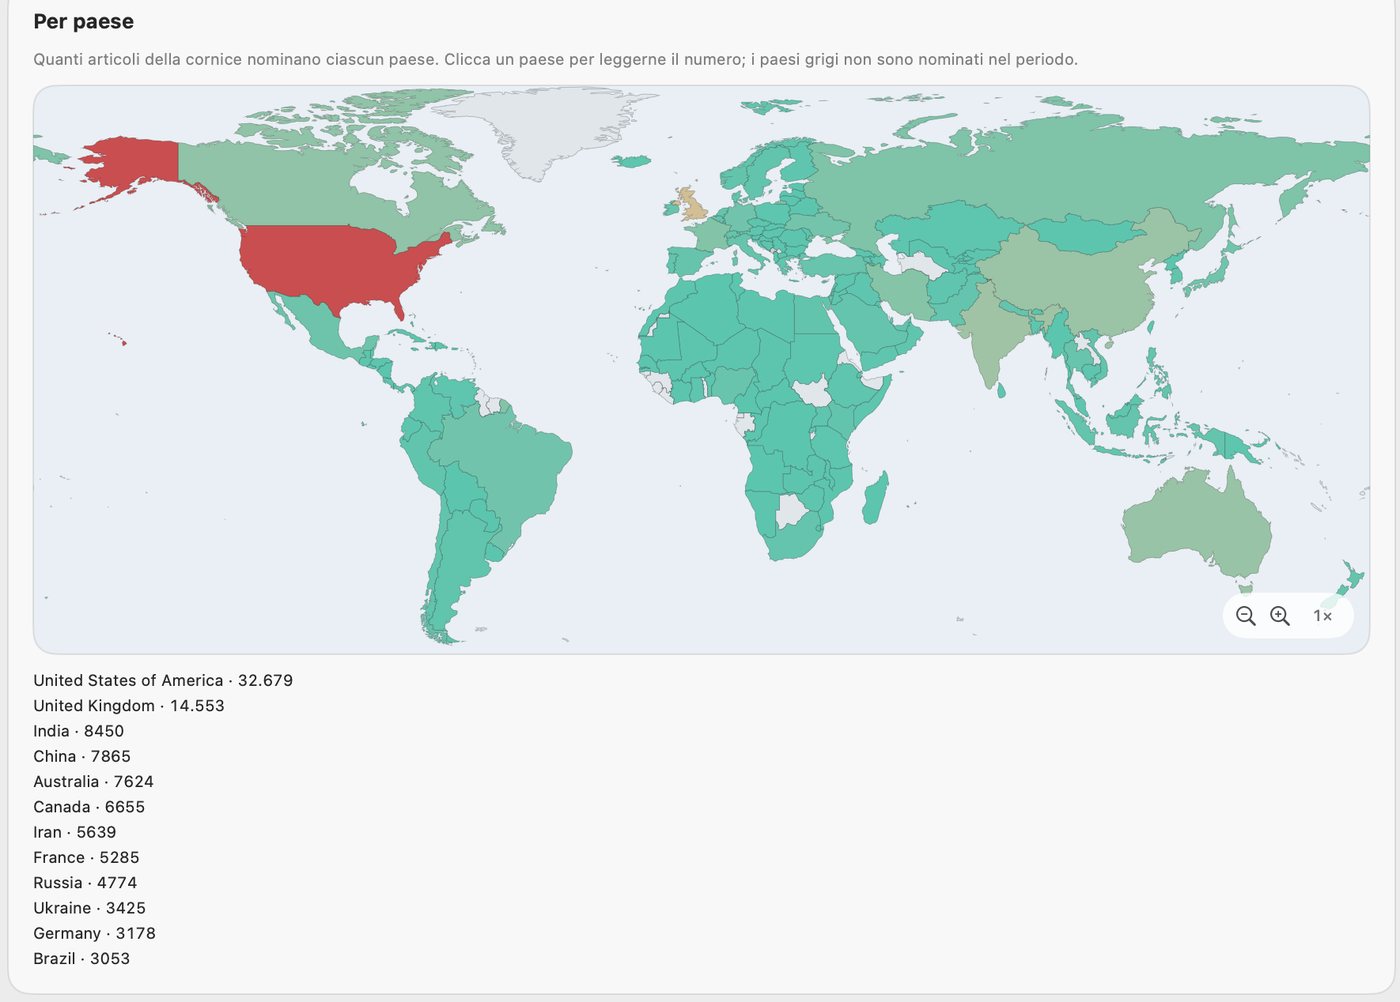The height and width of the screenshot is (1002, 1400).
Task: Select the "China · 7865" row
Action: click(x=82, y=757)
